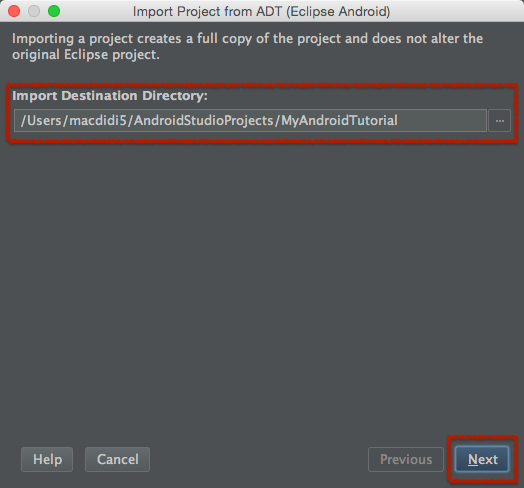
Task: Click the Cancel button
Action: (x=117, y=459)
